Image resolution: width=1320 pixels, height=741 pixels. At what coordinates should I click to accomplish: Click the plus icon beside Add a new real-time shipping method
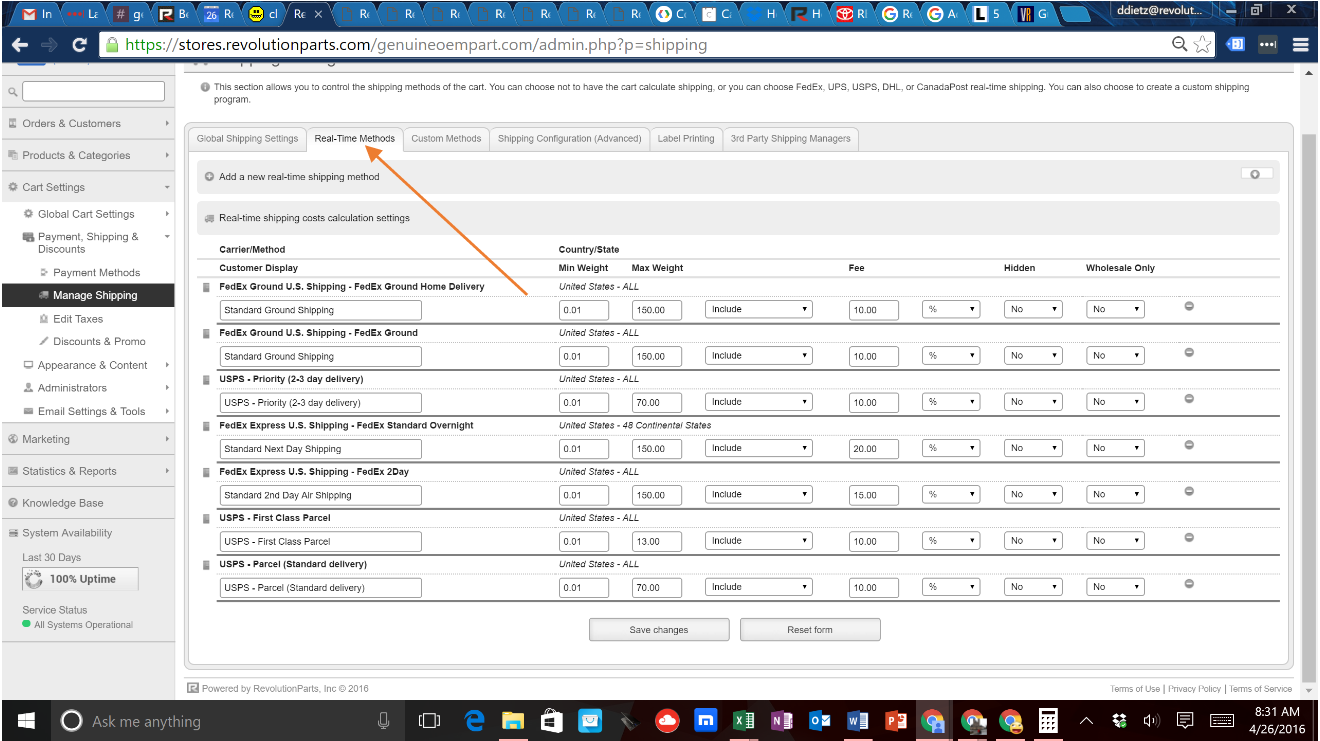pyautogui.click(x=210, y=177)
